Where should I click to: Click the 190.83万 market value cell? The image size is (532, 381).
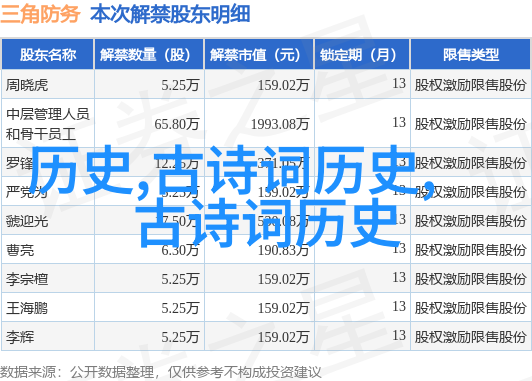(283, 250)
